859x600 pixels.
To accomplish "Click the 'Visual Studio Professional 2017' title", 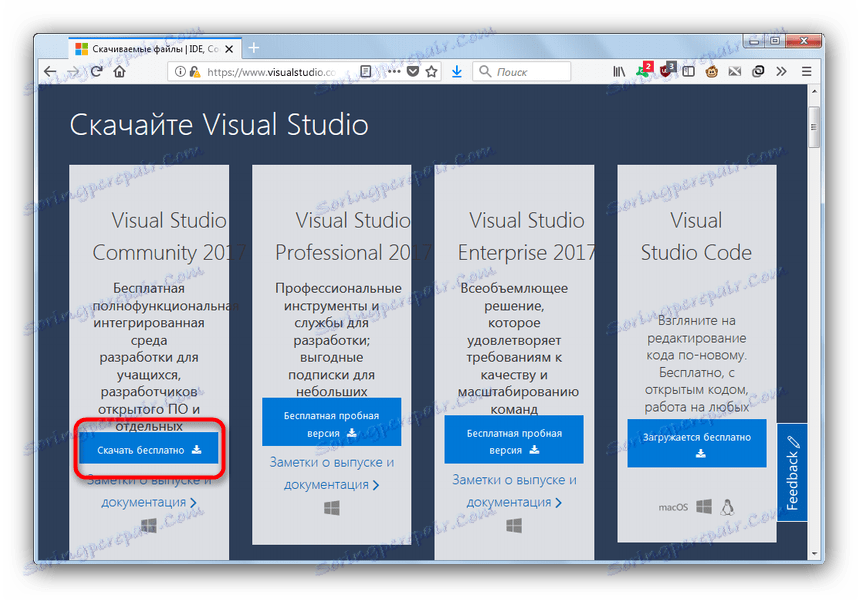I will coord(353,236).
